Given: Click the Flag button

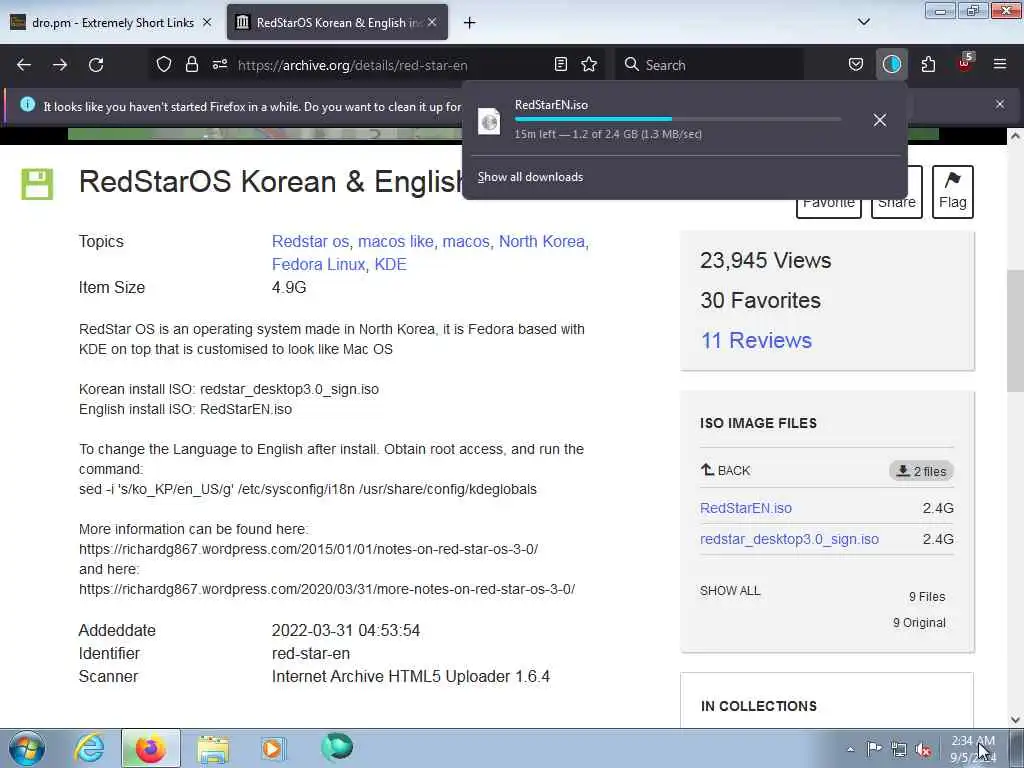Looking at the screenshot, I should pos(953,192).
